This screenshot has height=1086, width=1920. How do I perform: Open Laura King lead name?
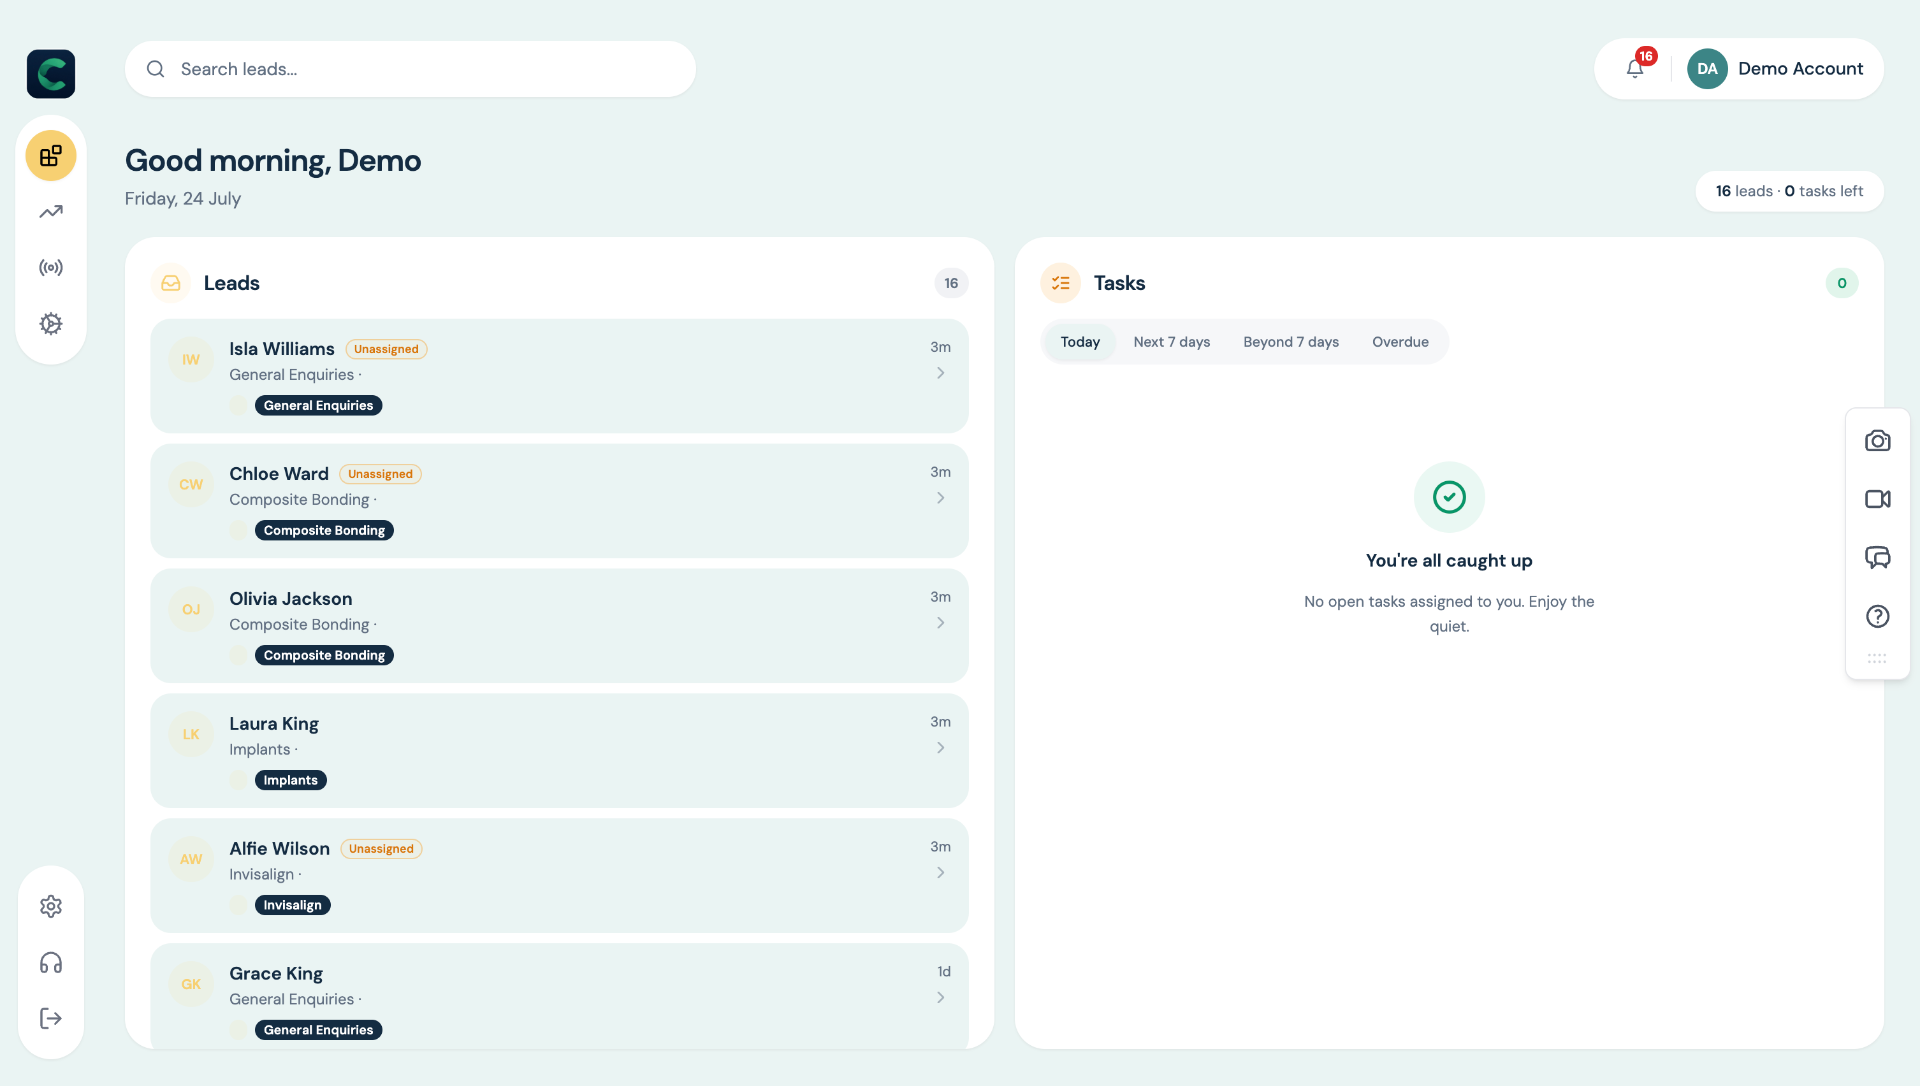(274, 724)
